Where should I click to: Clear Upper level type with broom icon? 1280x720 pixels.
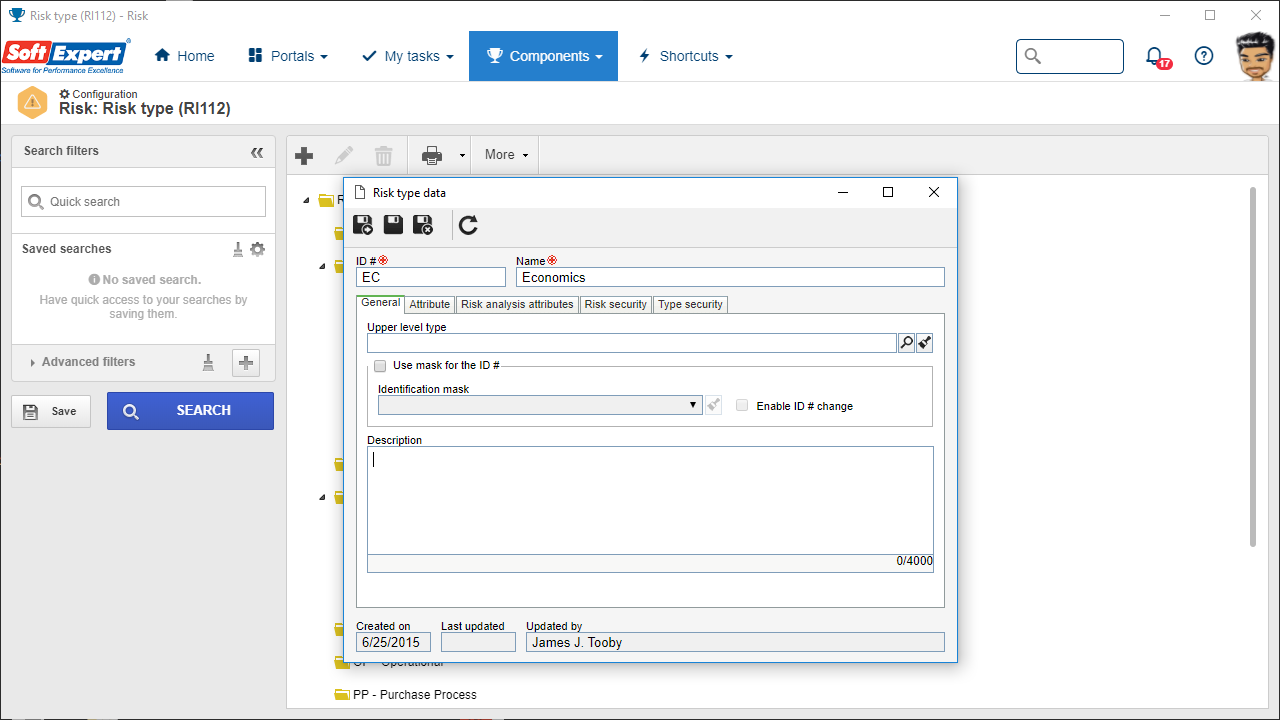tap(925, 343)
